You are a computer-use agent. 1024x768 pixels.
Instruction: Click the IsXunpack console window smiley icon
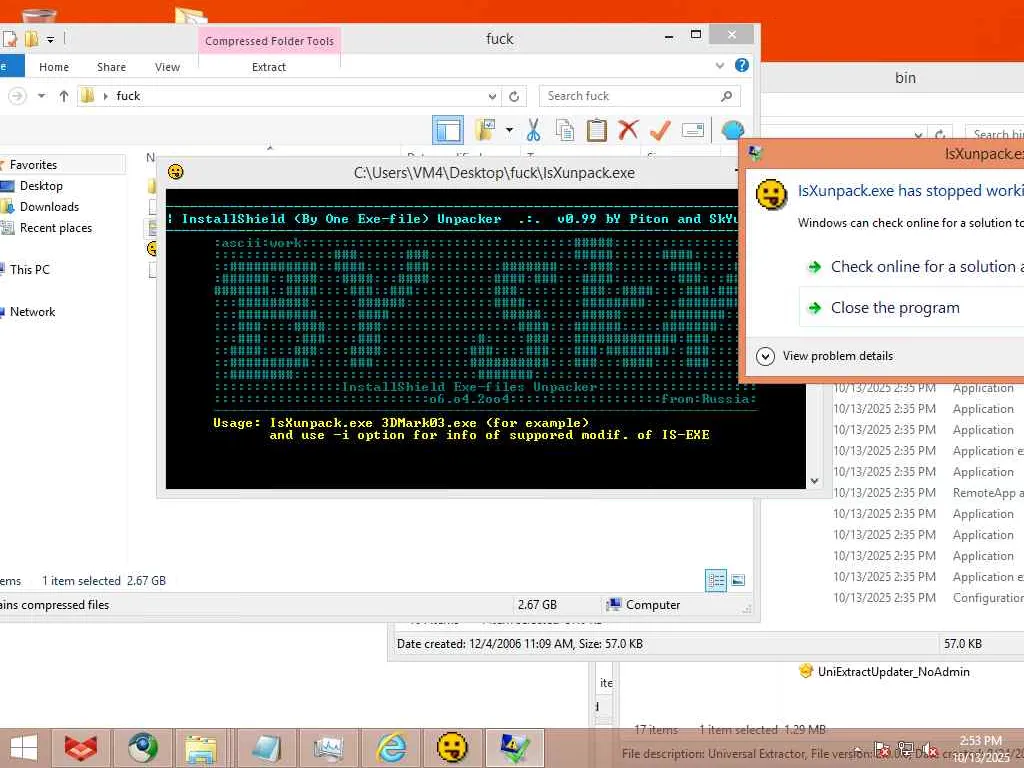pyautogui.click(x=176, y=172)
